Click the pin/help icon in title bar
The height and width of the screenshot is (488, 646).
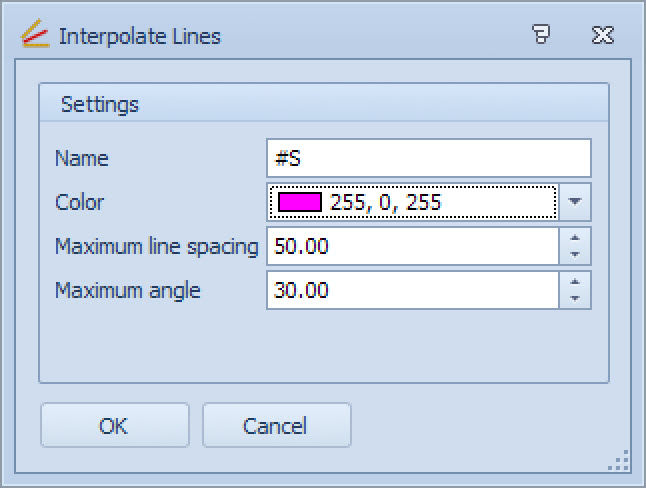pos(541,36)
